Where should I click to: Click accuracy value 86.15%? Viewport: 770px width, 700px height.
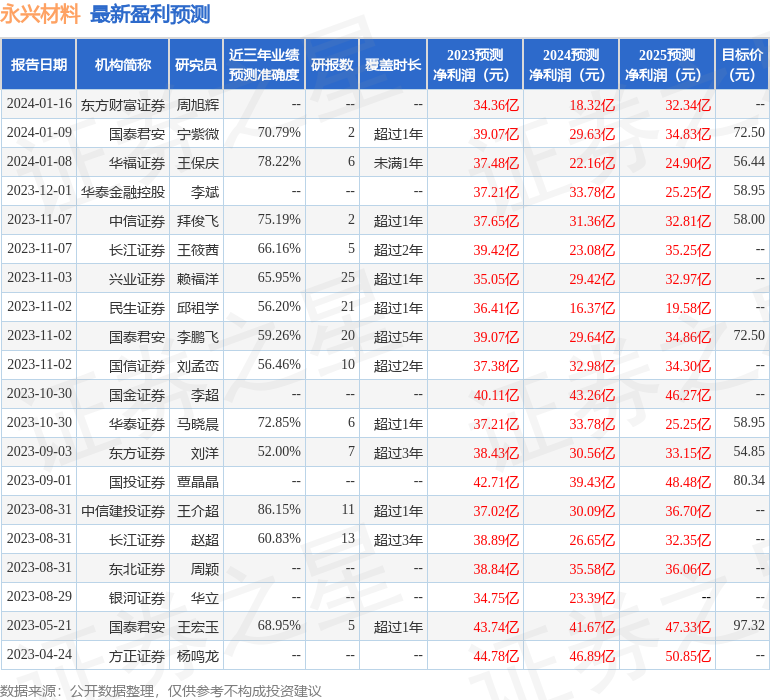279,509
